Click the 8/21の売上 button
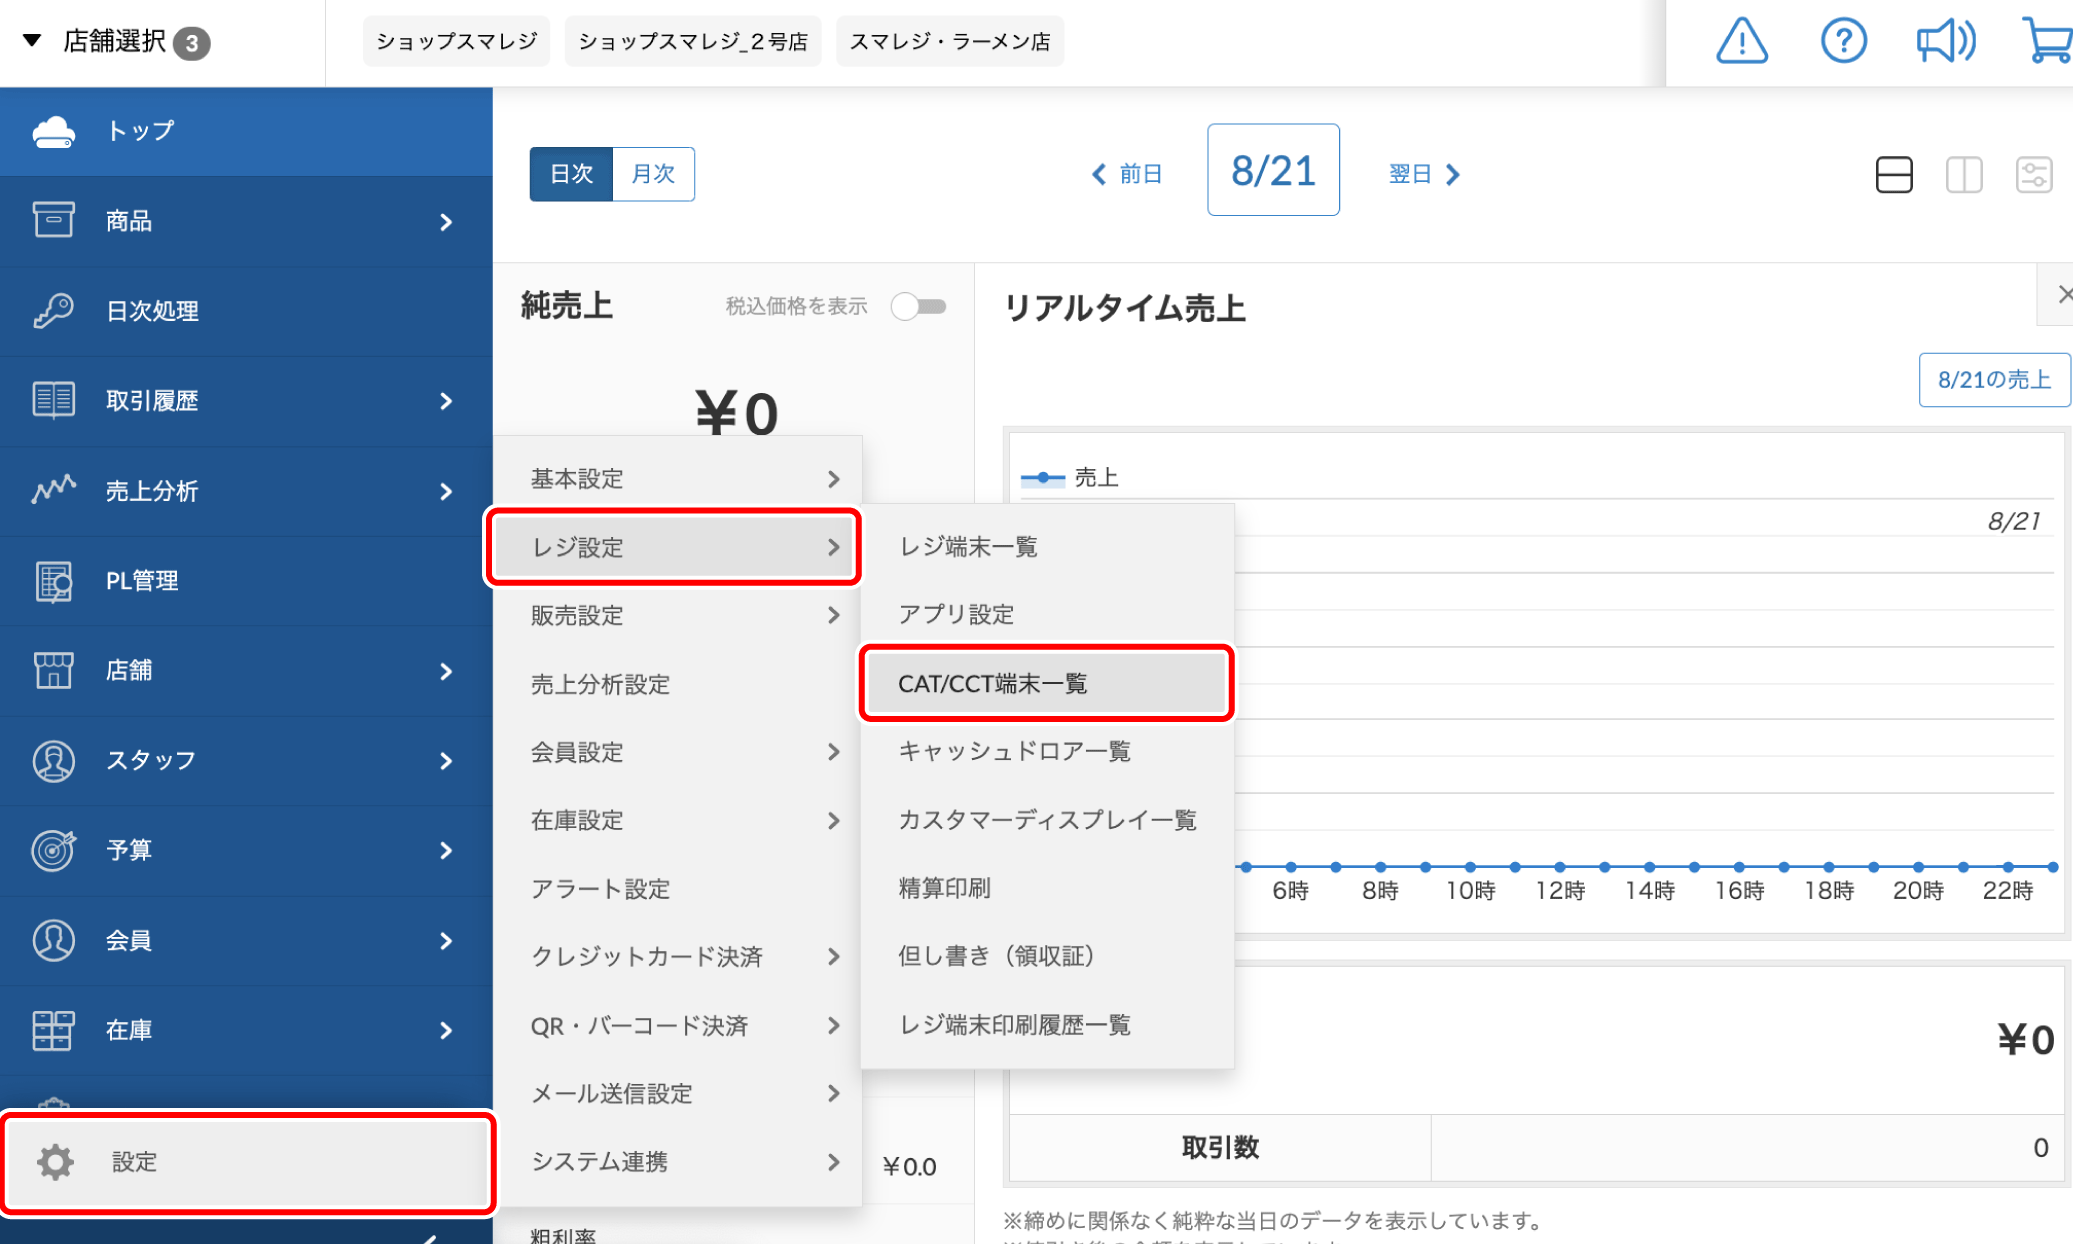This screenshot has width=2073, height=1244. pos(1993,380)
